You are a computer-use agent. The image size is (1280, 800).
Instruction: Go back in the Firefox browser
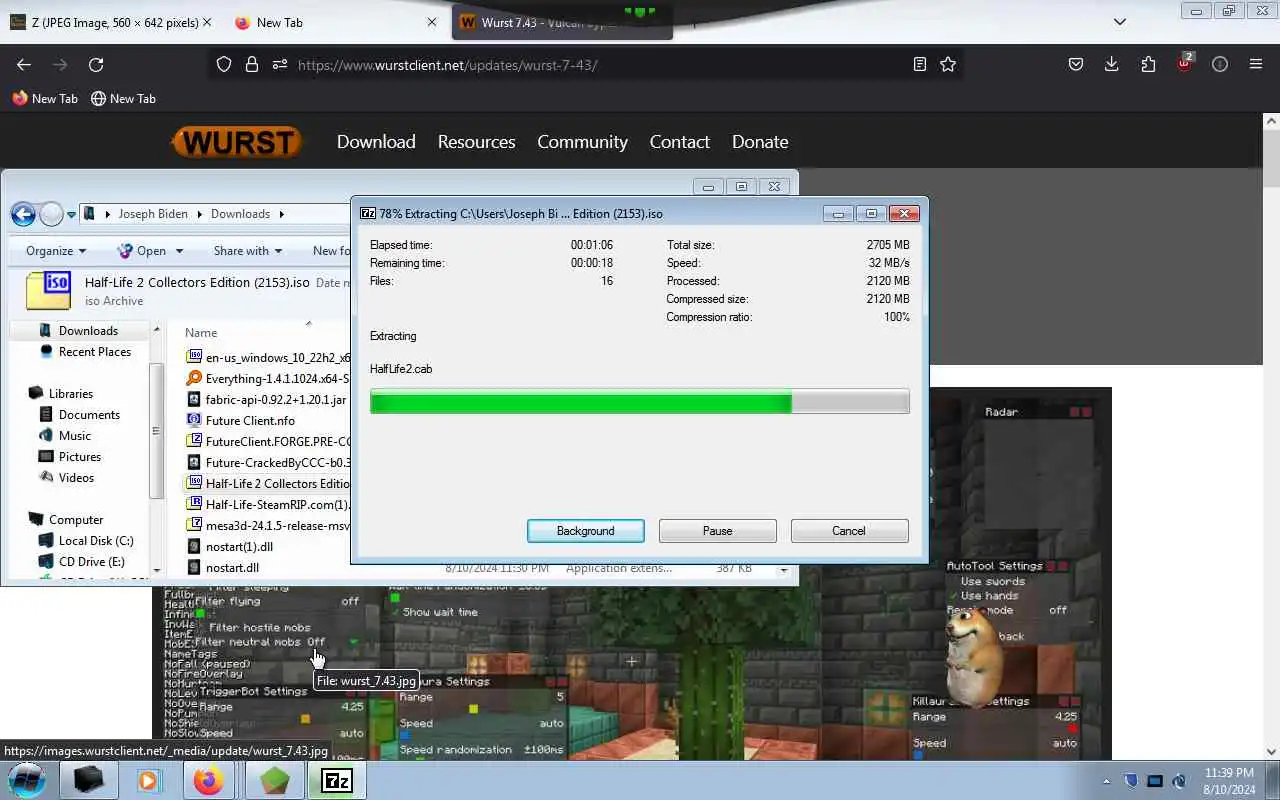click(x=24, y=64)
